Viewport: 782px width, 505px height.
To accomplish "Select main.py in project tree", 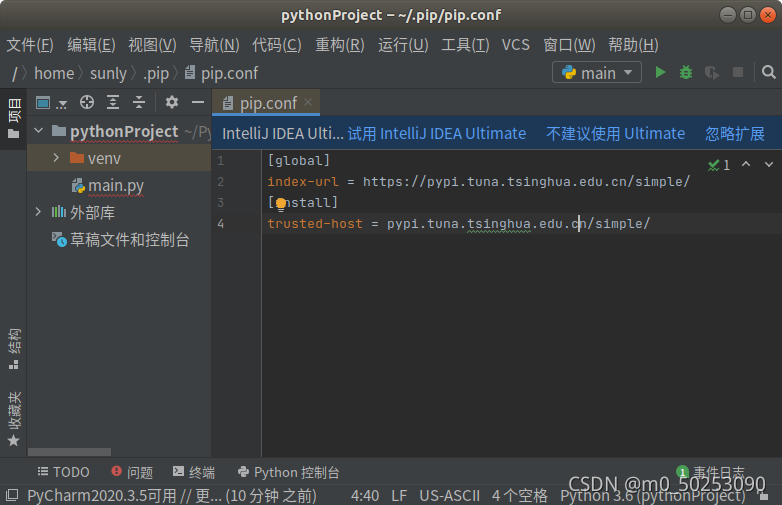I will pyautogui.click(x=116, y=185).
